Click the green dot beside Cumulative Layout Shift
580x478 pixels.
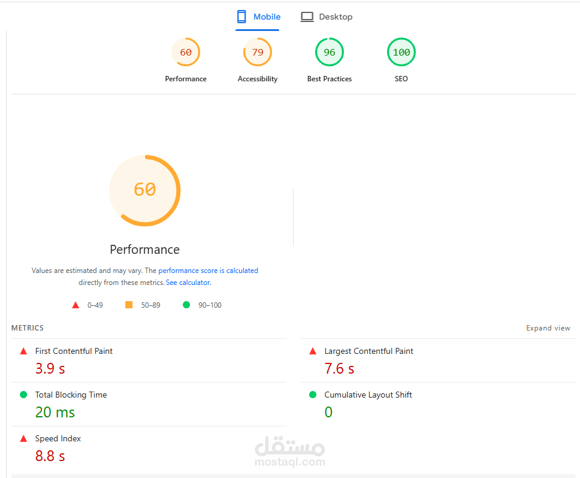313,395
